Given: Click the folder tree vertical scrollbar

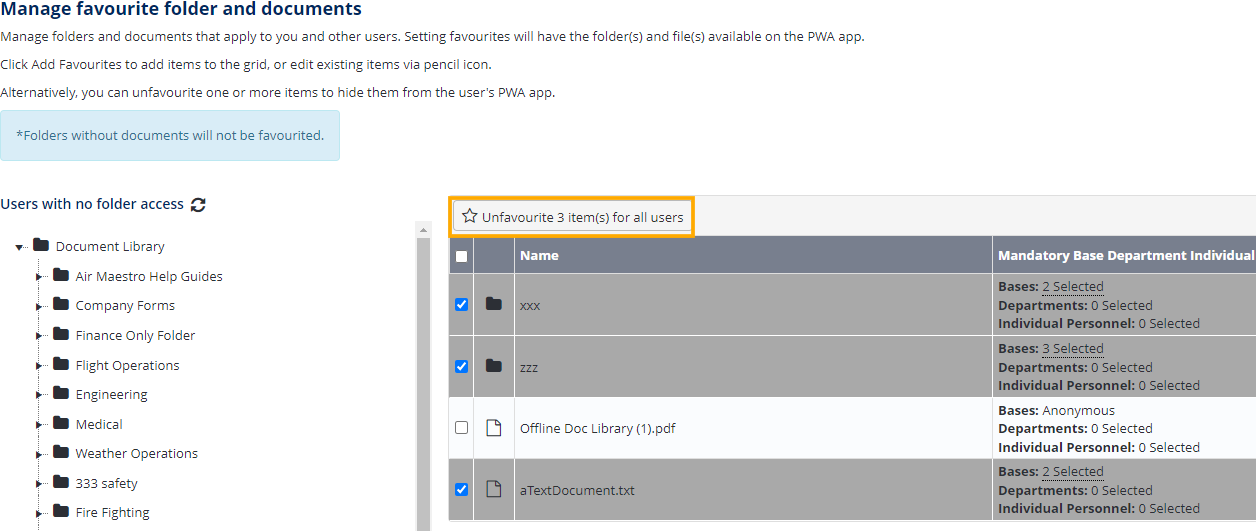Looking at the screenshot, I should (x=422, y=380).
